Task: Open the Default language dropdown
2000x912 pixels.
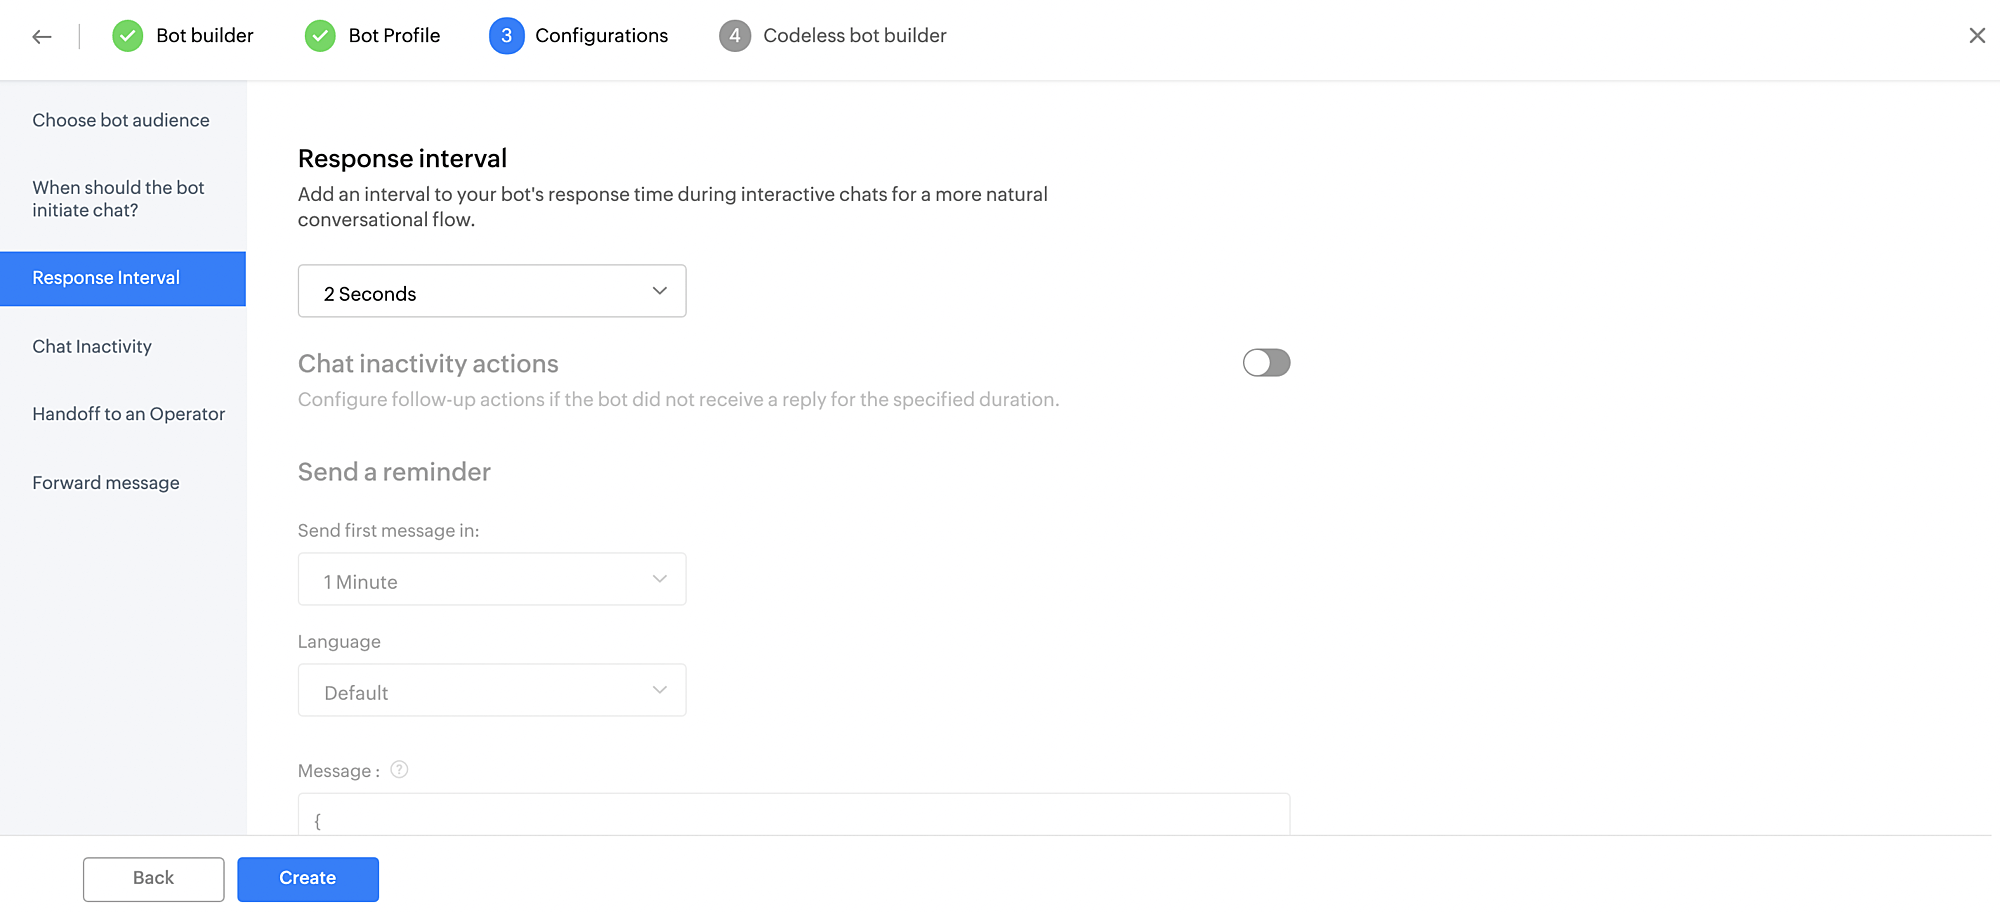Action: tap(492, 690)
